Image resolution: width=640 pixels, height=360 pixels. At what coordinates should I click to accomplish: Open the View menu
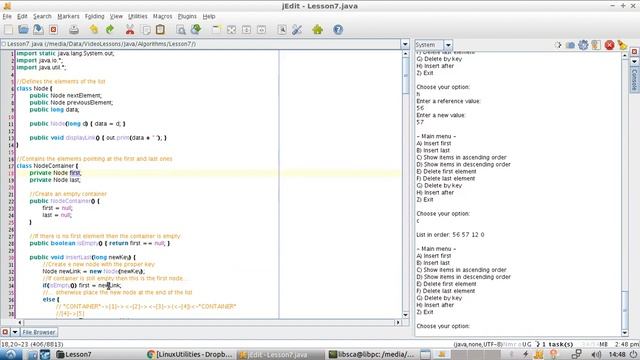click(116, 16)
